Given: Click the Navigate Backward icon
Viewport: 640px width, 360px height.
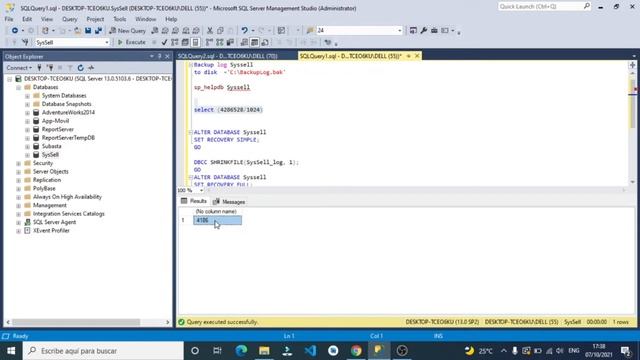Looking at the screenshot, I should pyautogui.click(x=15, y=31).
